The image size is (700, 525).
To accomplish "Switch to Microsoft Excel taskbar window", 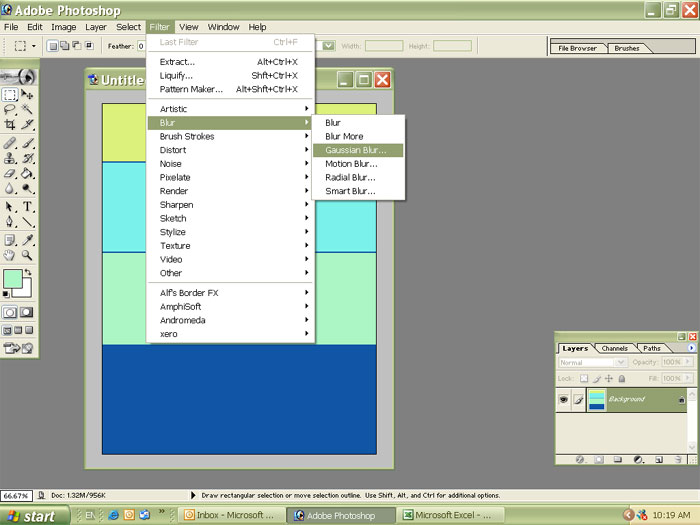I will [452, 515].
